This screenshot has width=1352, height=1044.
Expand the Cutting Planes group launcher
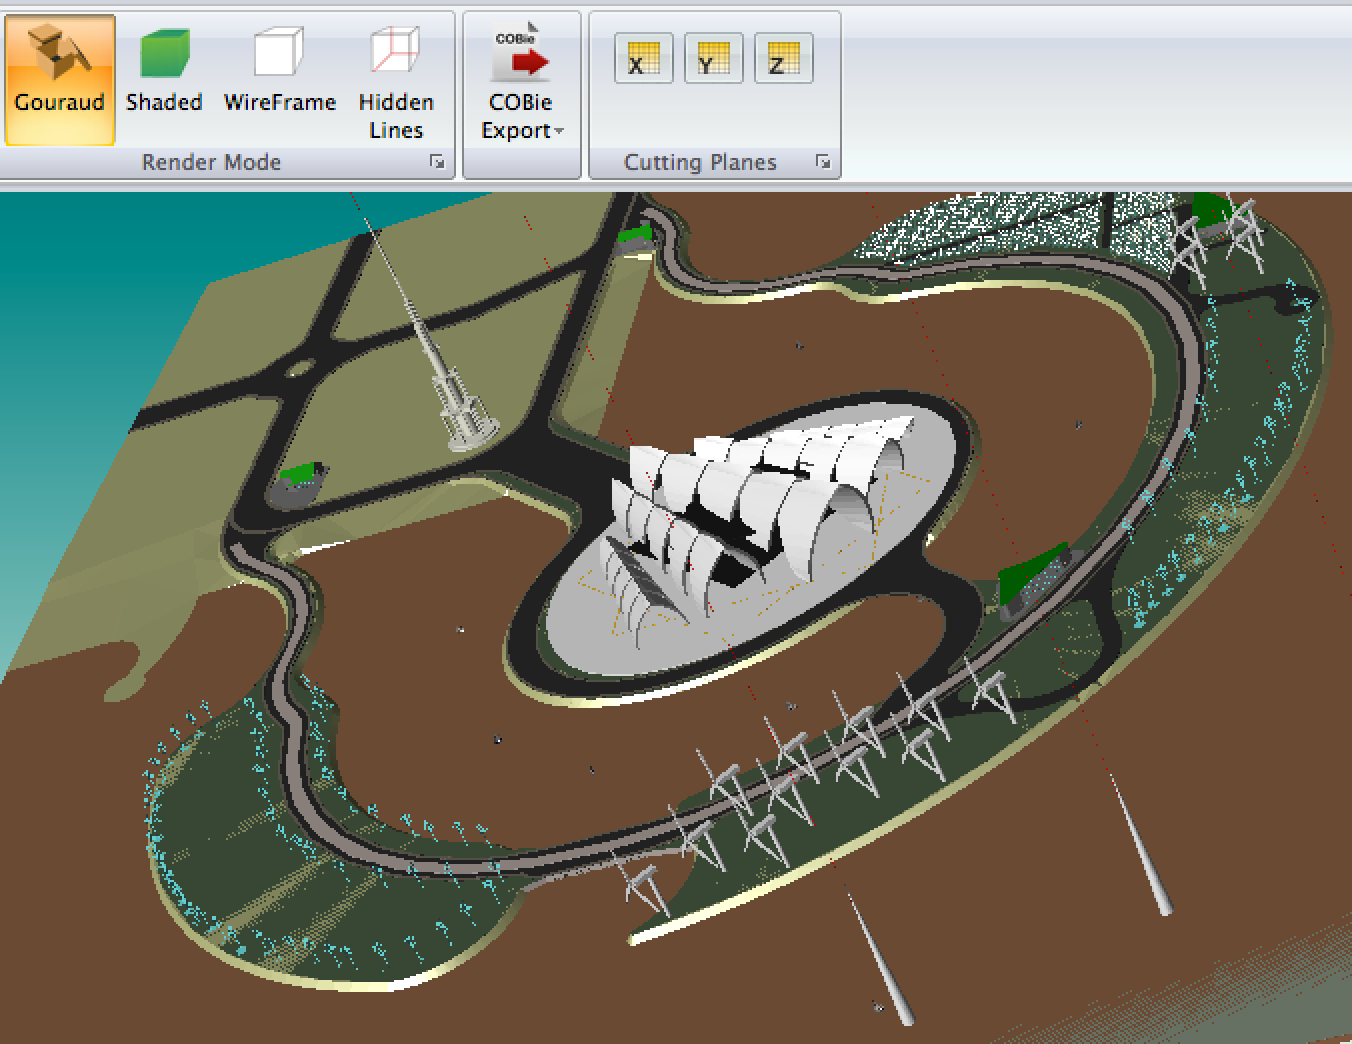pyautogui.click(x=823, y=162)
